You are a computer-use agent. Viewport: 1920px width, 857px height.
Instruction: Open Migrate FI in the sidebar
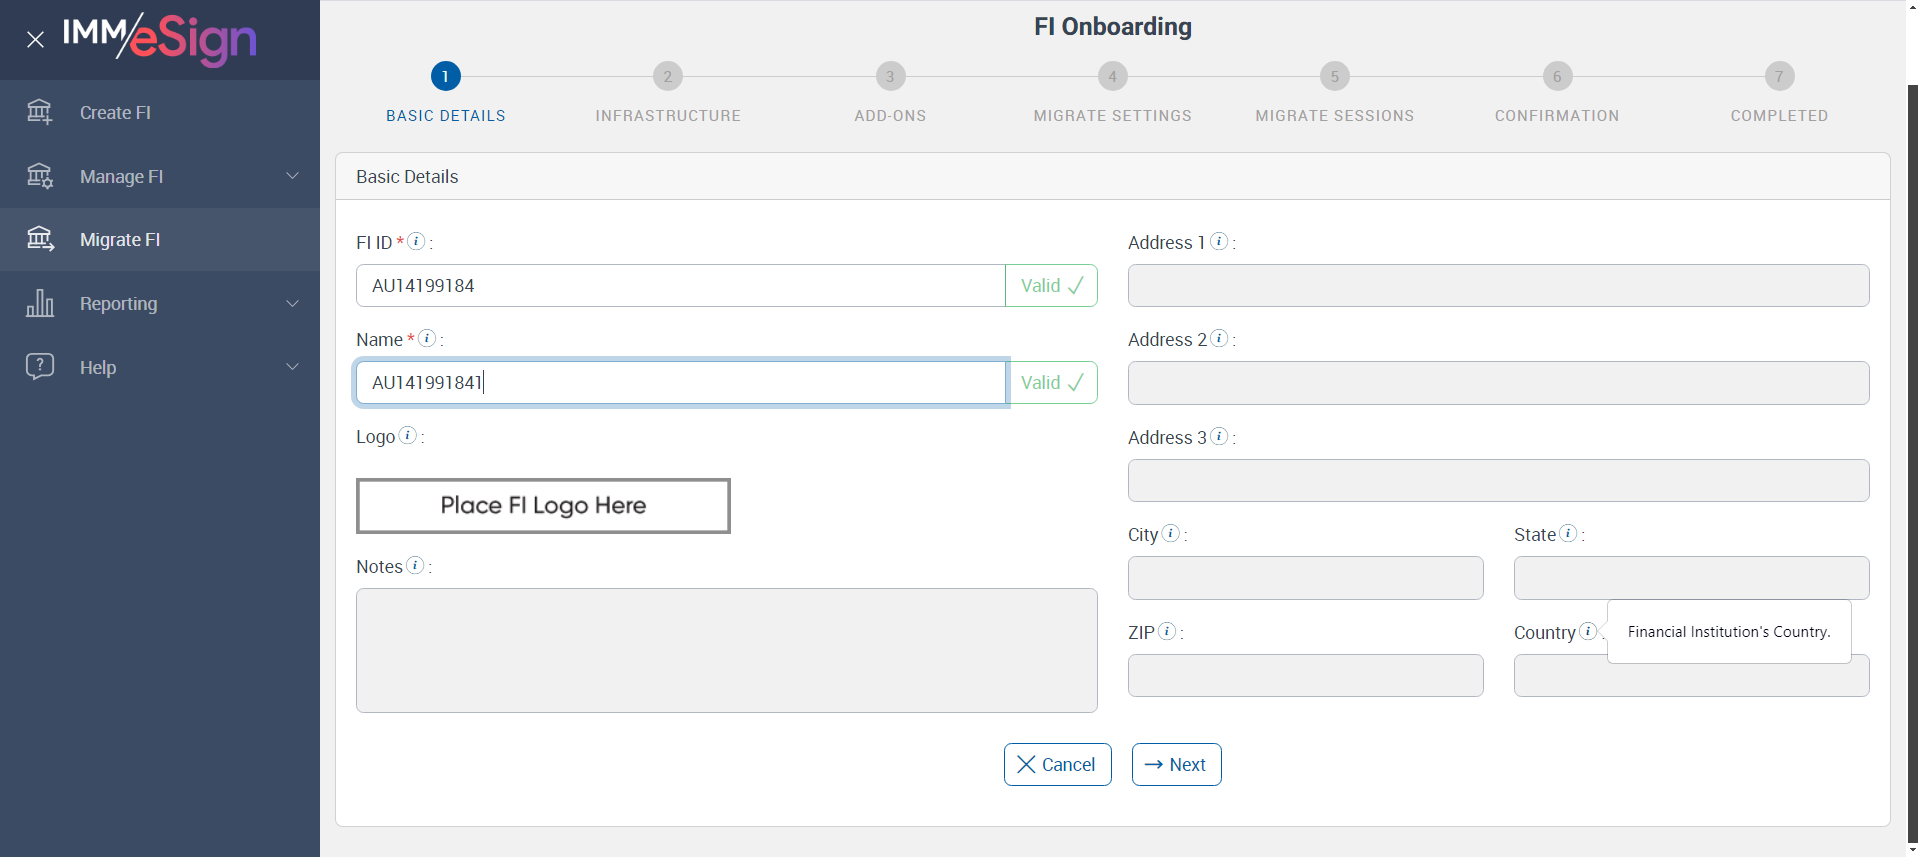click(x=120, y=240)
